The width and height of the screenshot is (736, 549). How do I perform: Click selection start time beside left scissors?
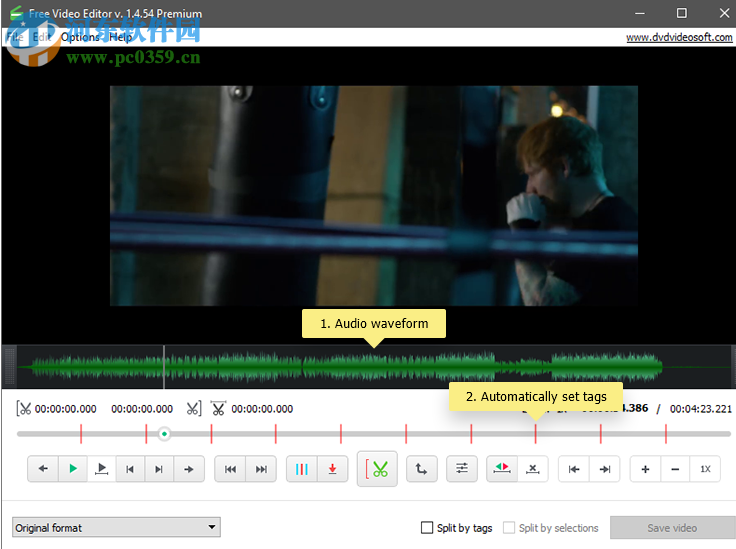click(x=66, y=409)
